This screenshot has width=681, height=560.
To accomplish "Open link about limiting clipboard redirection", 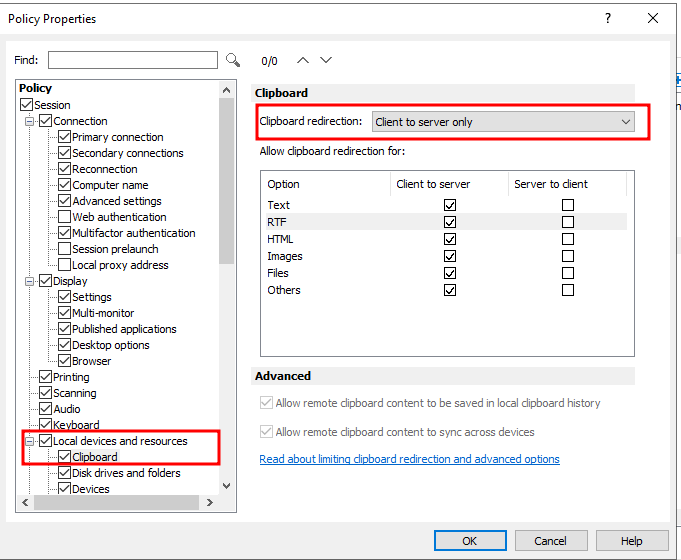I will click(x=409, y=459).
